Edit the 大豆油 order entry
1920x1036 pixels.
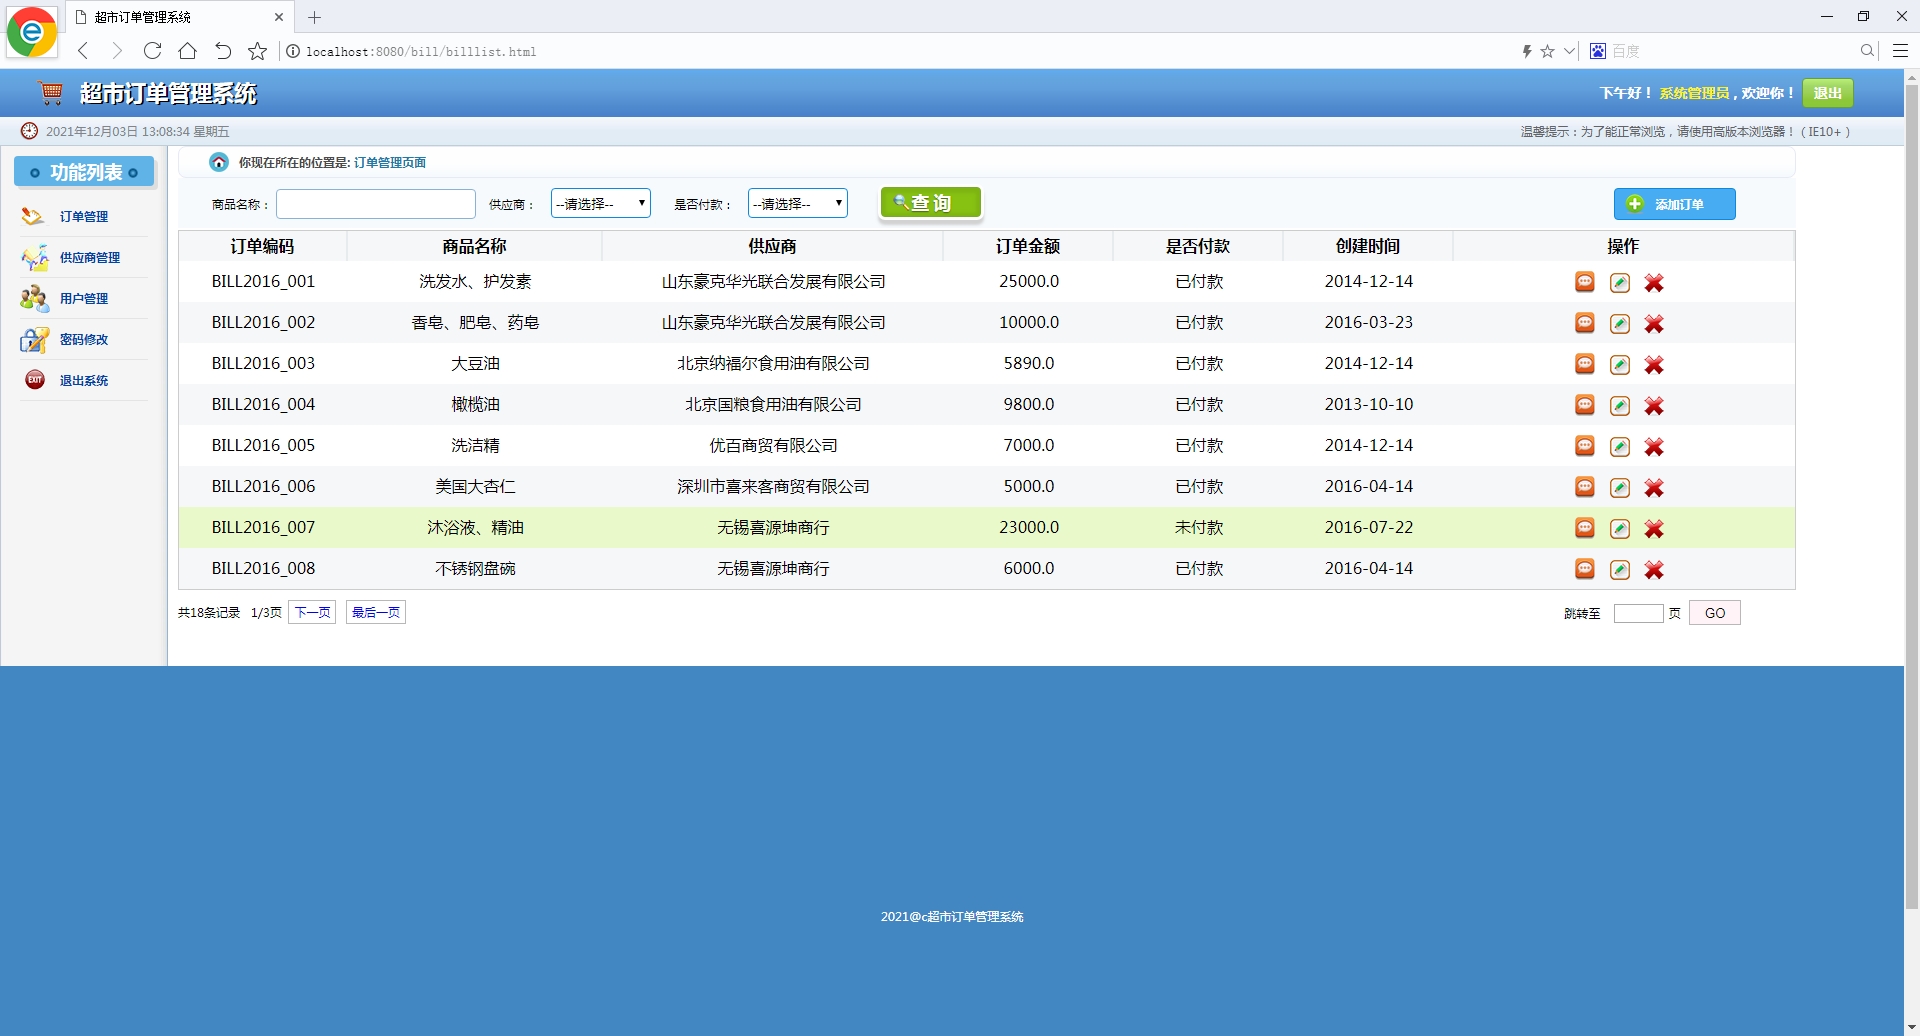(1620, 364)
